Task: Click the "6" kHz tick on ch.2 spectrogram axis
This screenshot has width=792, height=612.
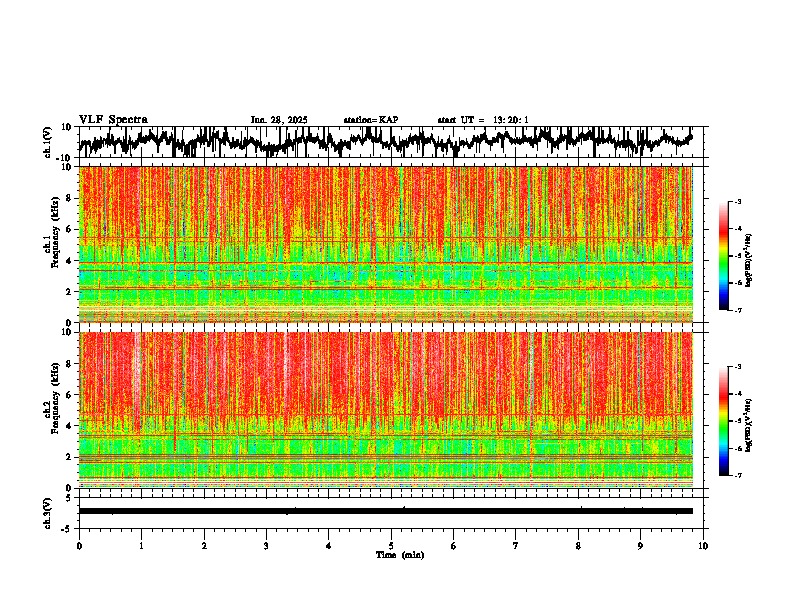Action: pyautogui.click(x=69, y=395)
